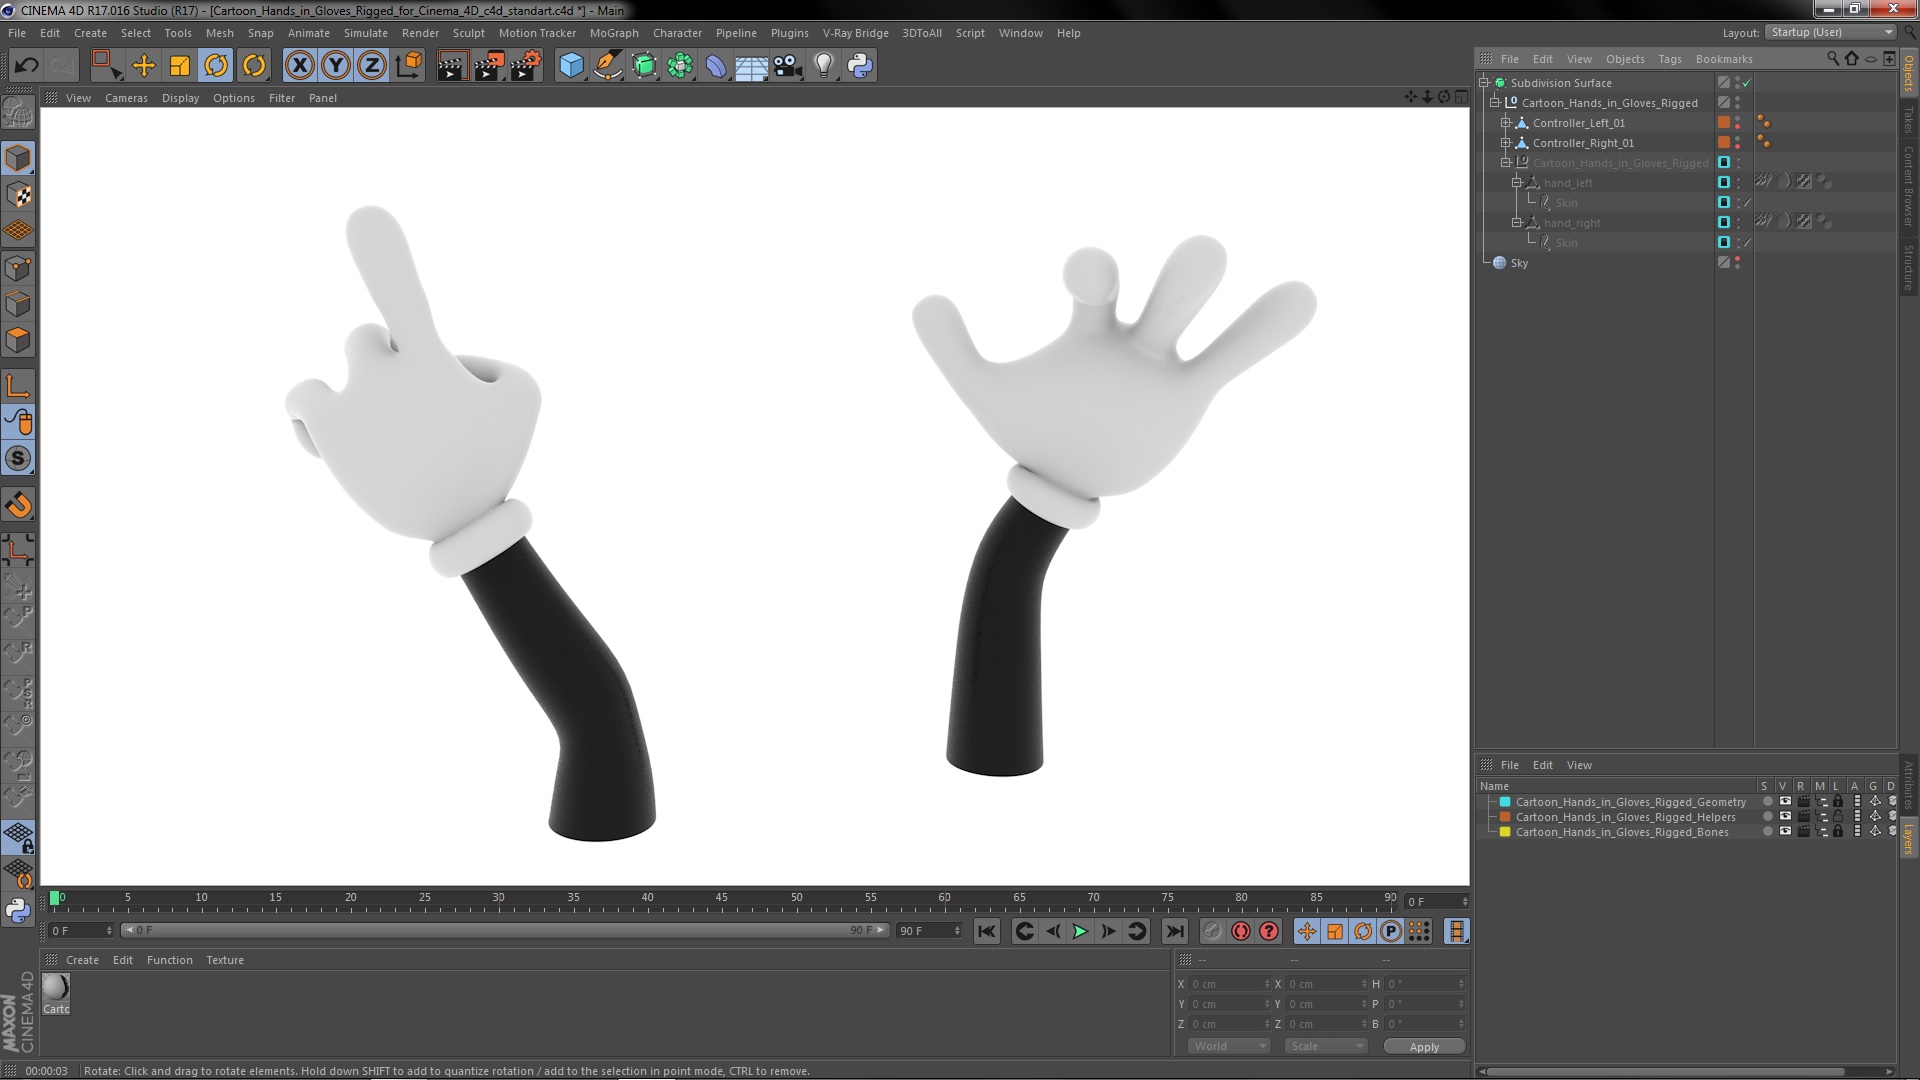The width and height of the screenshot is (1920, 1080).
Task: Enable Polygons mode in left toolbar
Action: pos(18,340)
